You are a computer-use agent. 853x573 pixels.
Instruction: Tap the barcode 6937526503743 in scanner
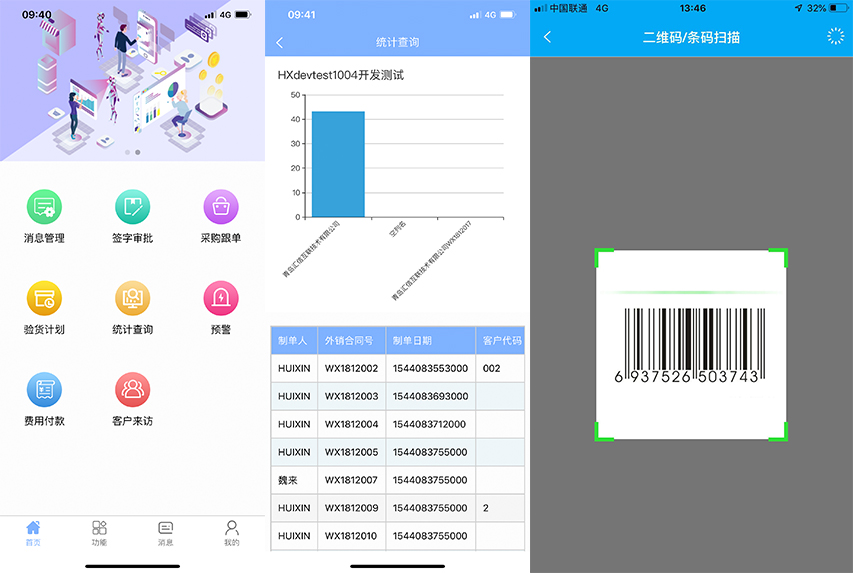pos(691,345)
